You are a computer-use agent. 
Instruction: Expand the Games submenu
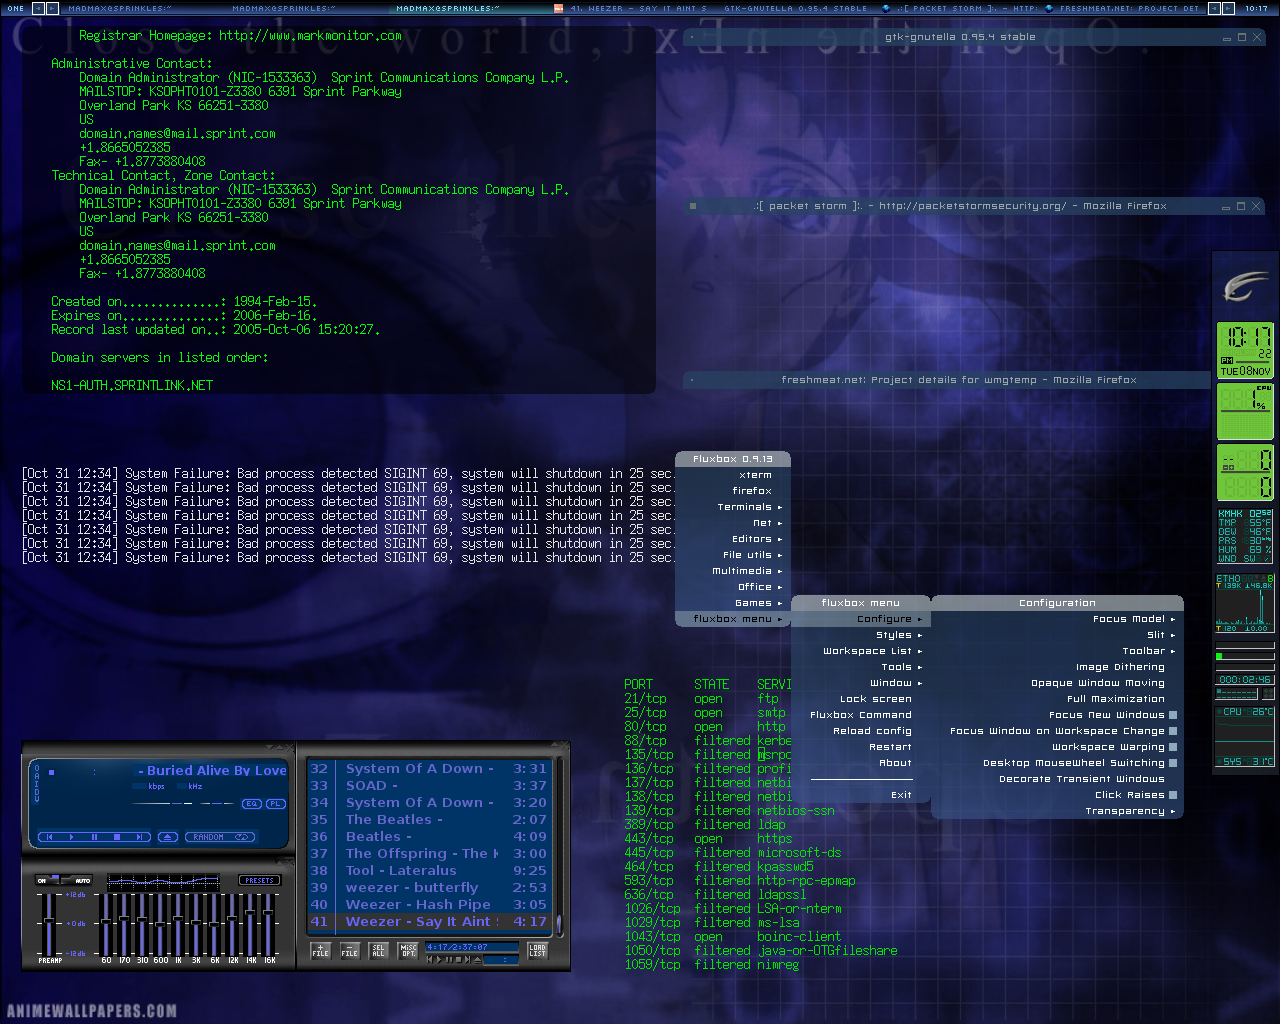733,603
